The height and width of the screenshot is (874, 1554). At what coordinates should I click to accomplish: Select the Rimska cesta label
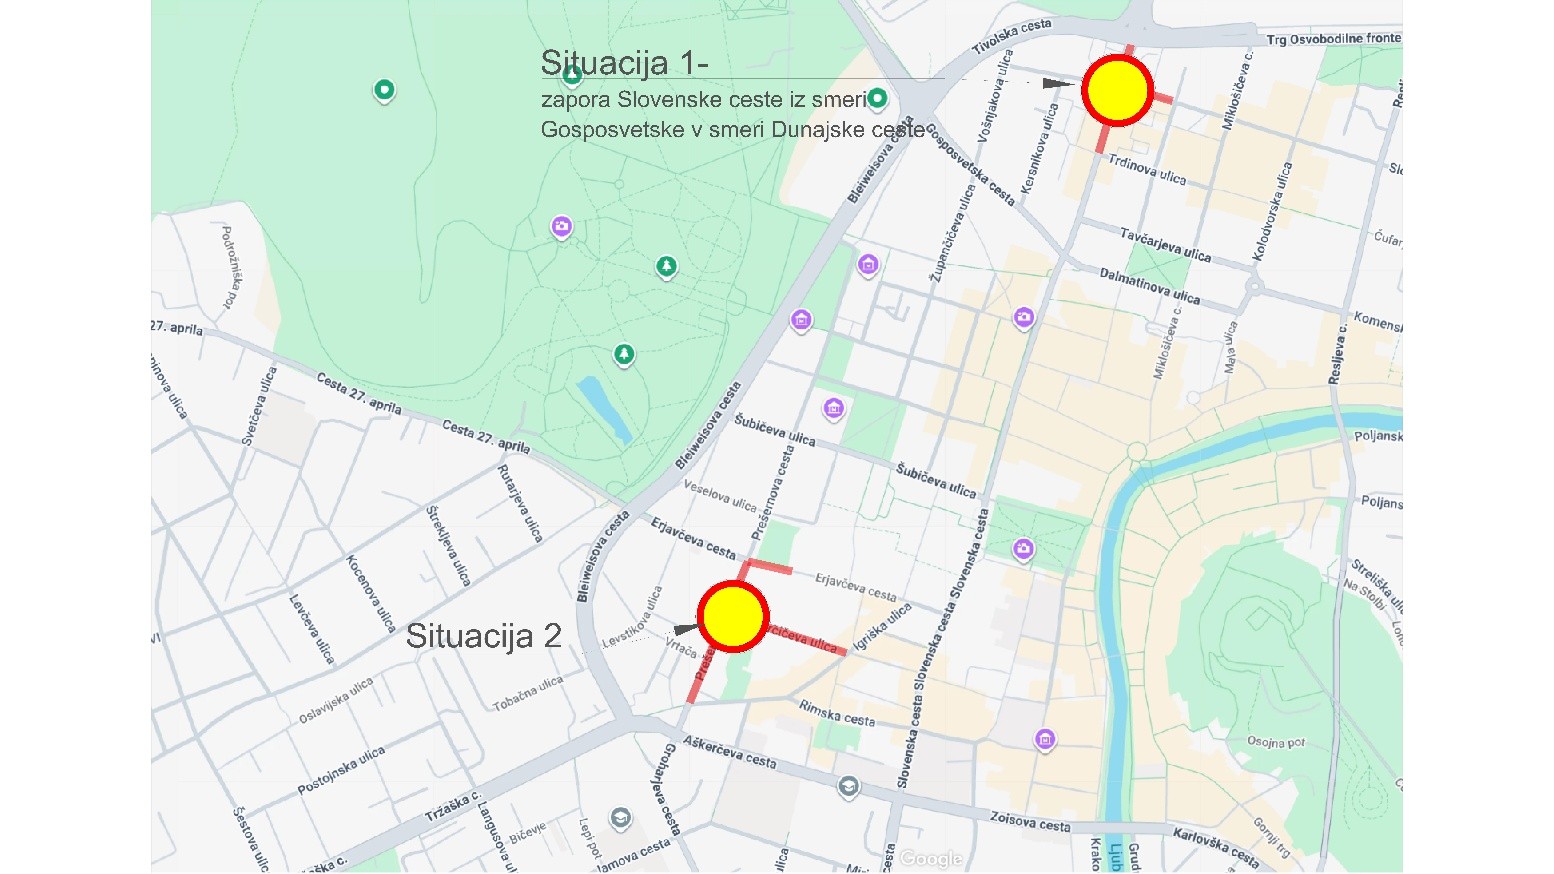tap(837, 713)
